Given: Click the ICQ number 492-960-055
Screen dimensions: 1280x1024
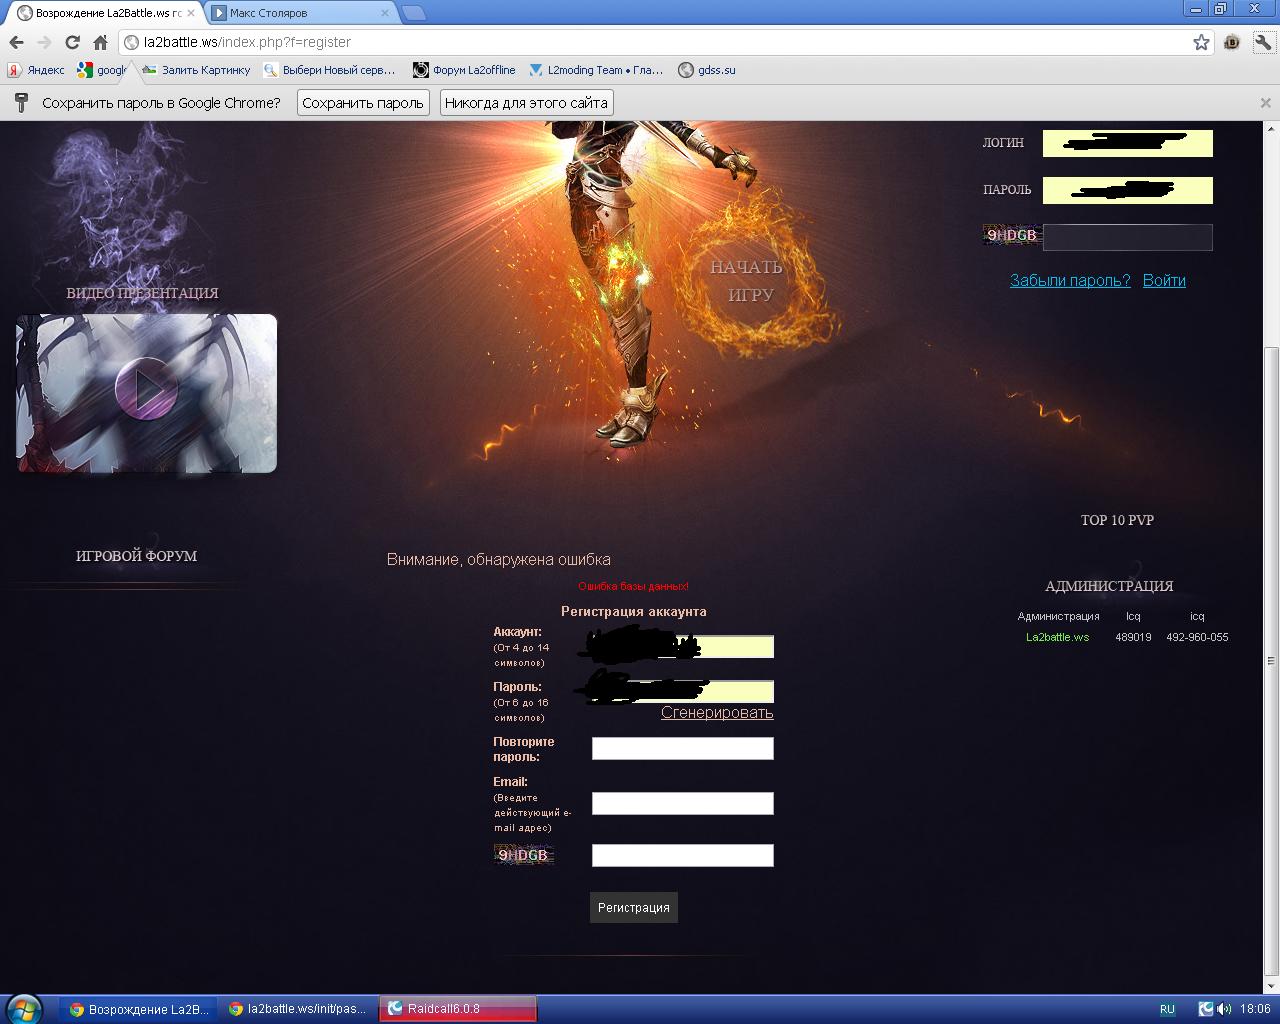Looking at the screenshot, I should (1197, 637).
